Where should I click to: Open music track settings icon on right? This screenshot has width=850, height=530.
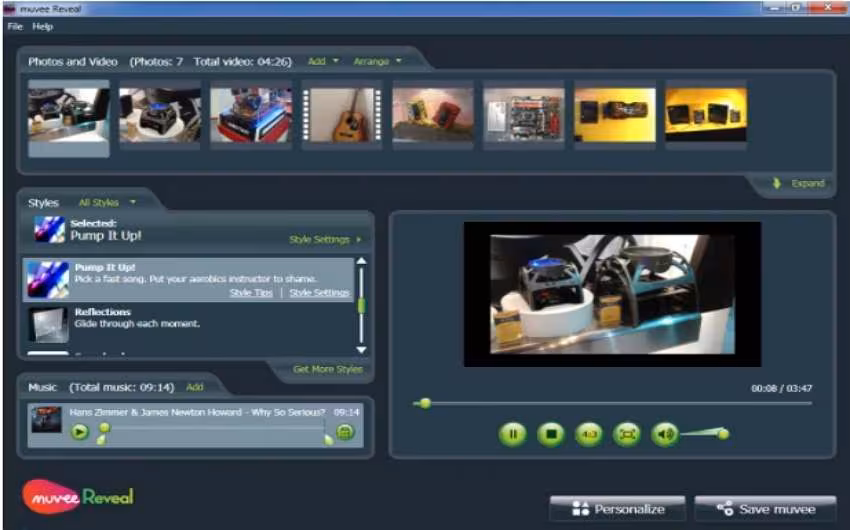(345, 432)
